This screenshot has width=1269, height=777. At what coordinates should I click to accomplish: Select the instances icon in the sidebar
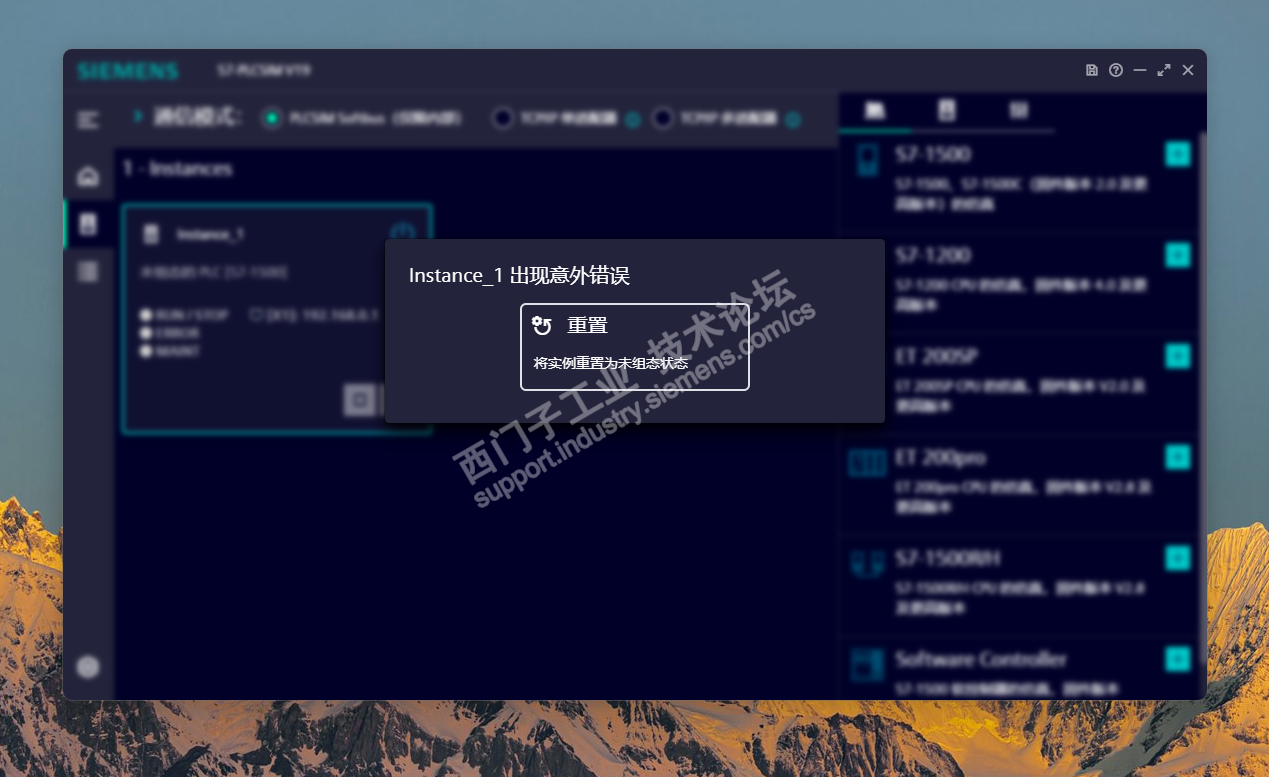[x=88, y=224]
